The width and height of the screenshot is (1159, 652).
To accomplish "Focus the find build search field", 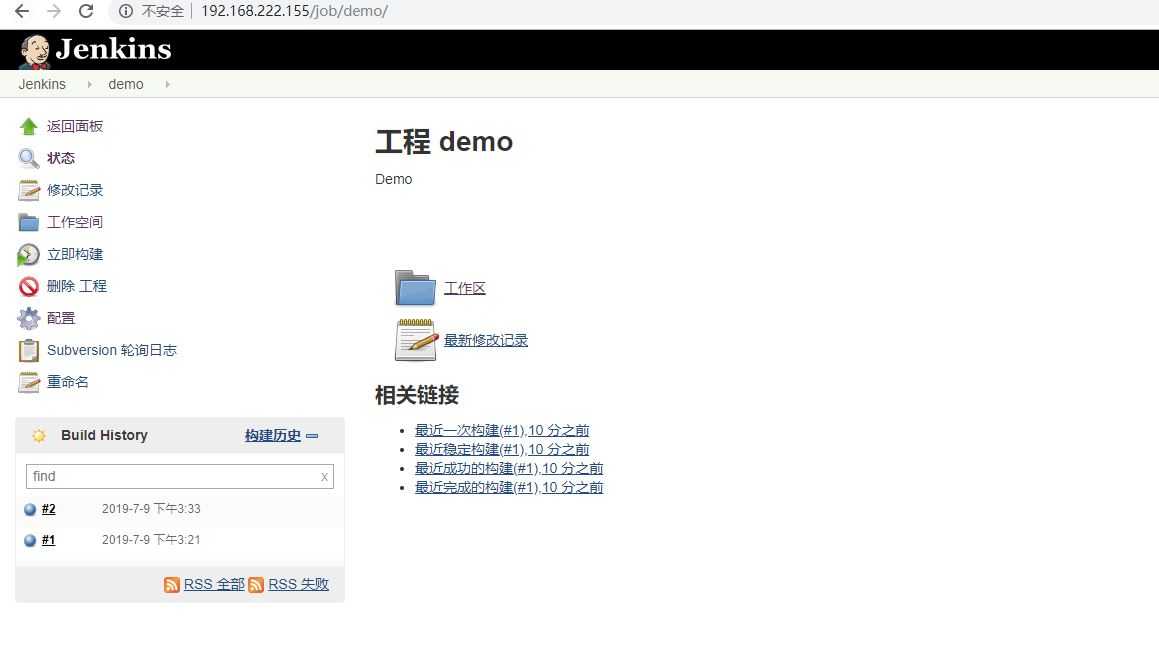I will (x=180, y=477).
